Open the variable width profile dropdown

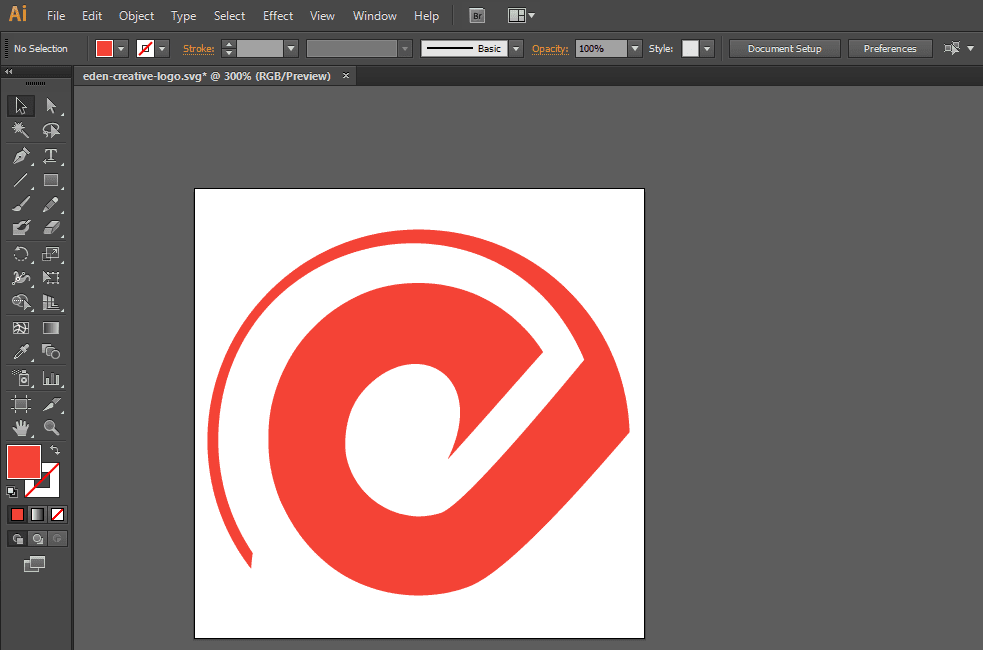pos(405,48)
